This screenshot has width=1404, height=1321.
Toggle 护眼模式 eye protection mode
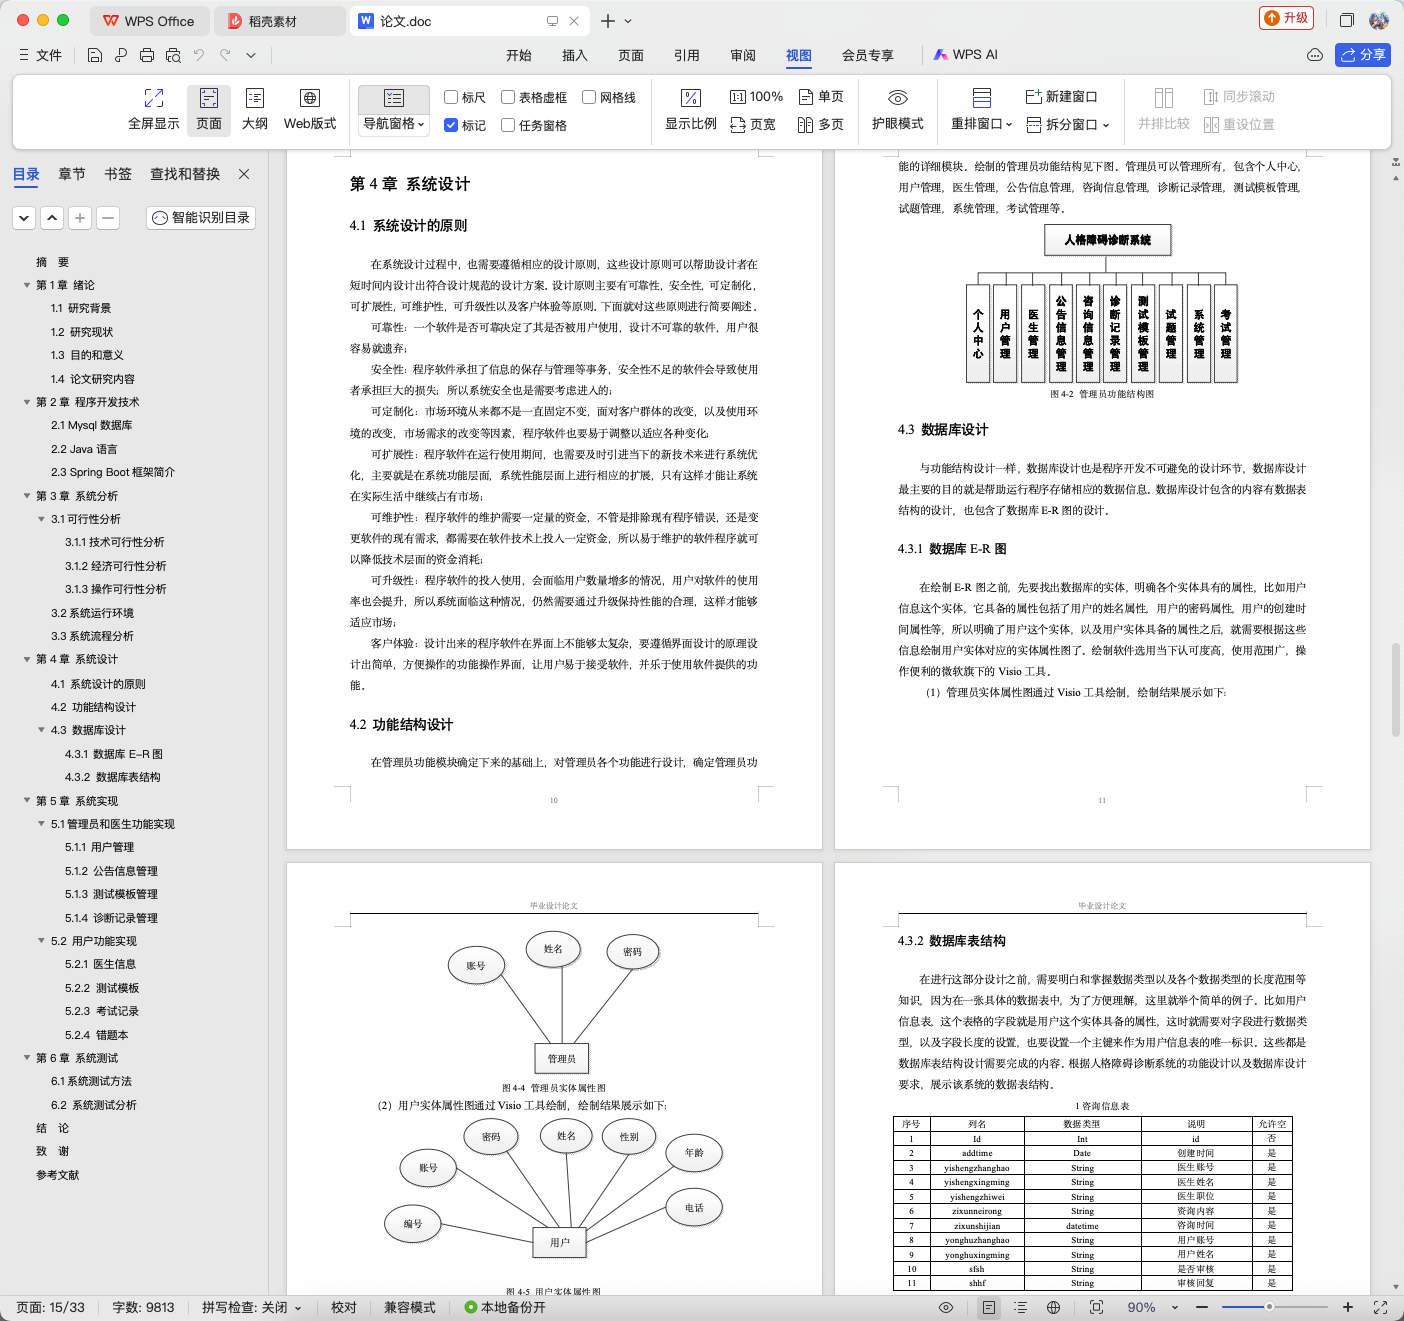click(x=898, y=109)
